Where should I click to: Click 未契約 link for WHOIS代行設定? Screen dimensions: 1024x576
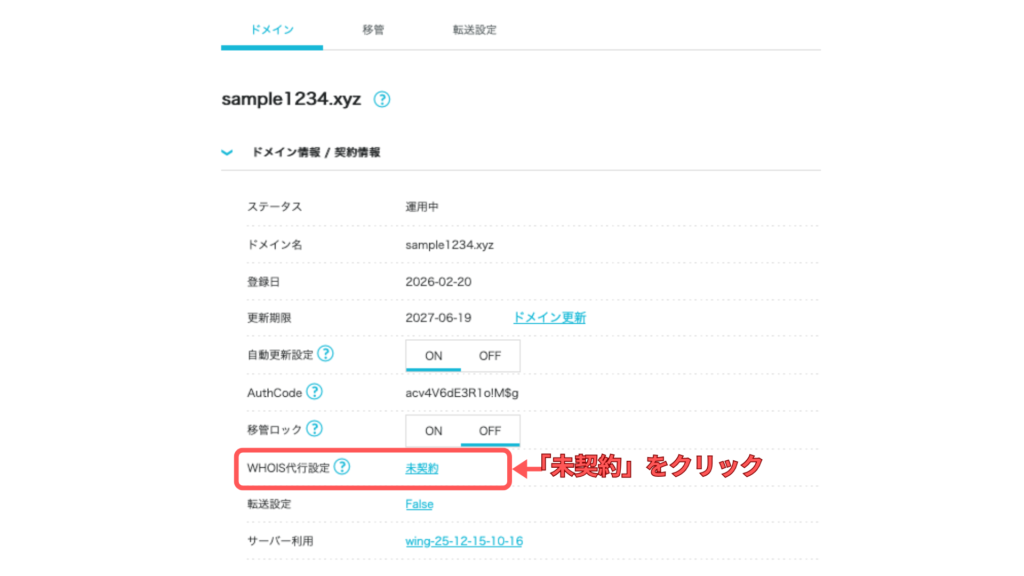click(x=422, y=467)
